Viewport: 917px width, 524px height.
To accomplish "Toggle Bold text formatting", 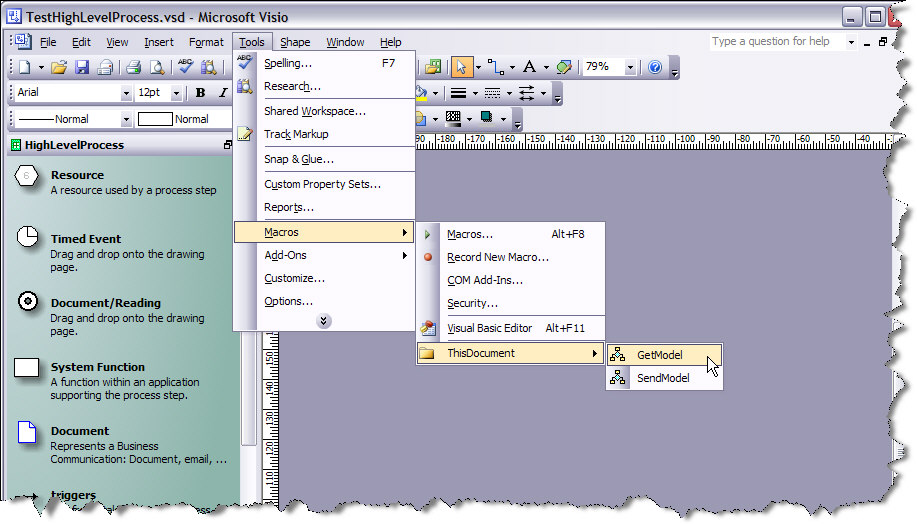I will (200, 93).
